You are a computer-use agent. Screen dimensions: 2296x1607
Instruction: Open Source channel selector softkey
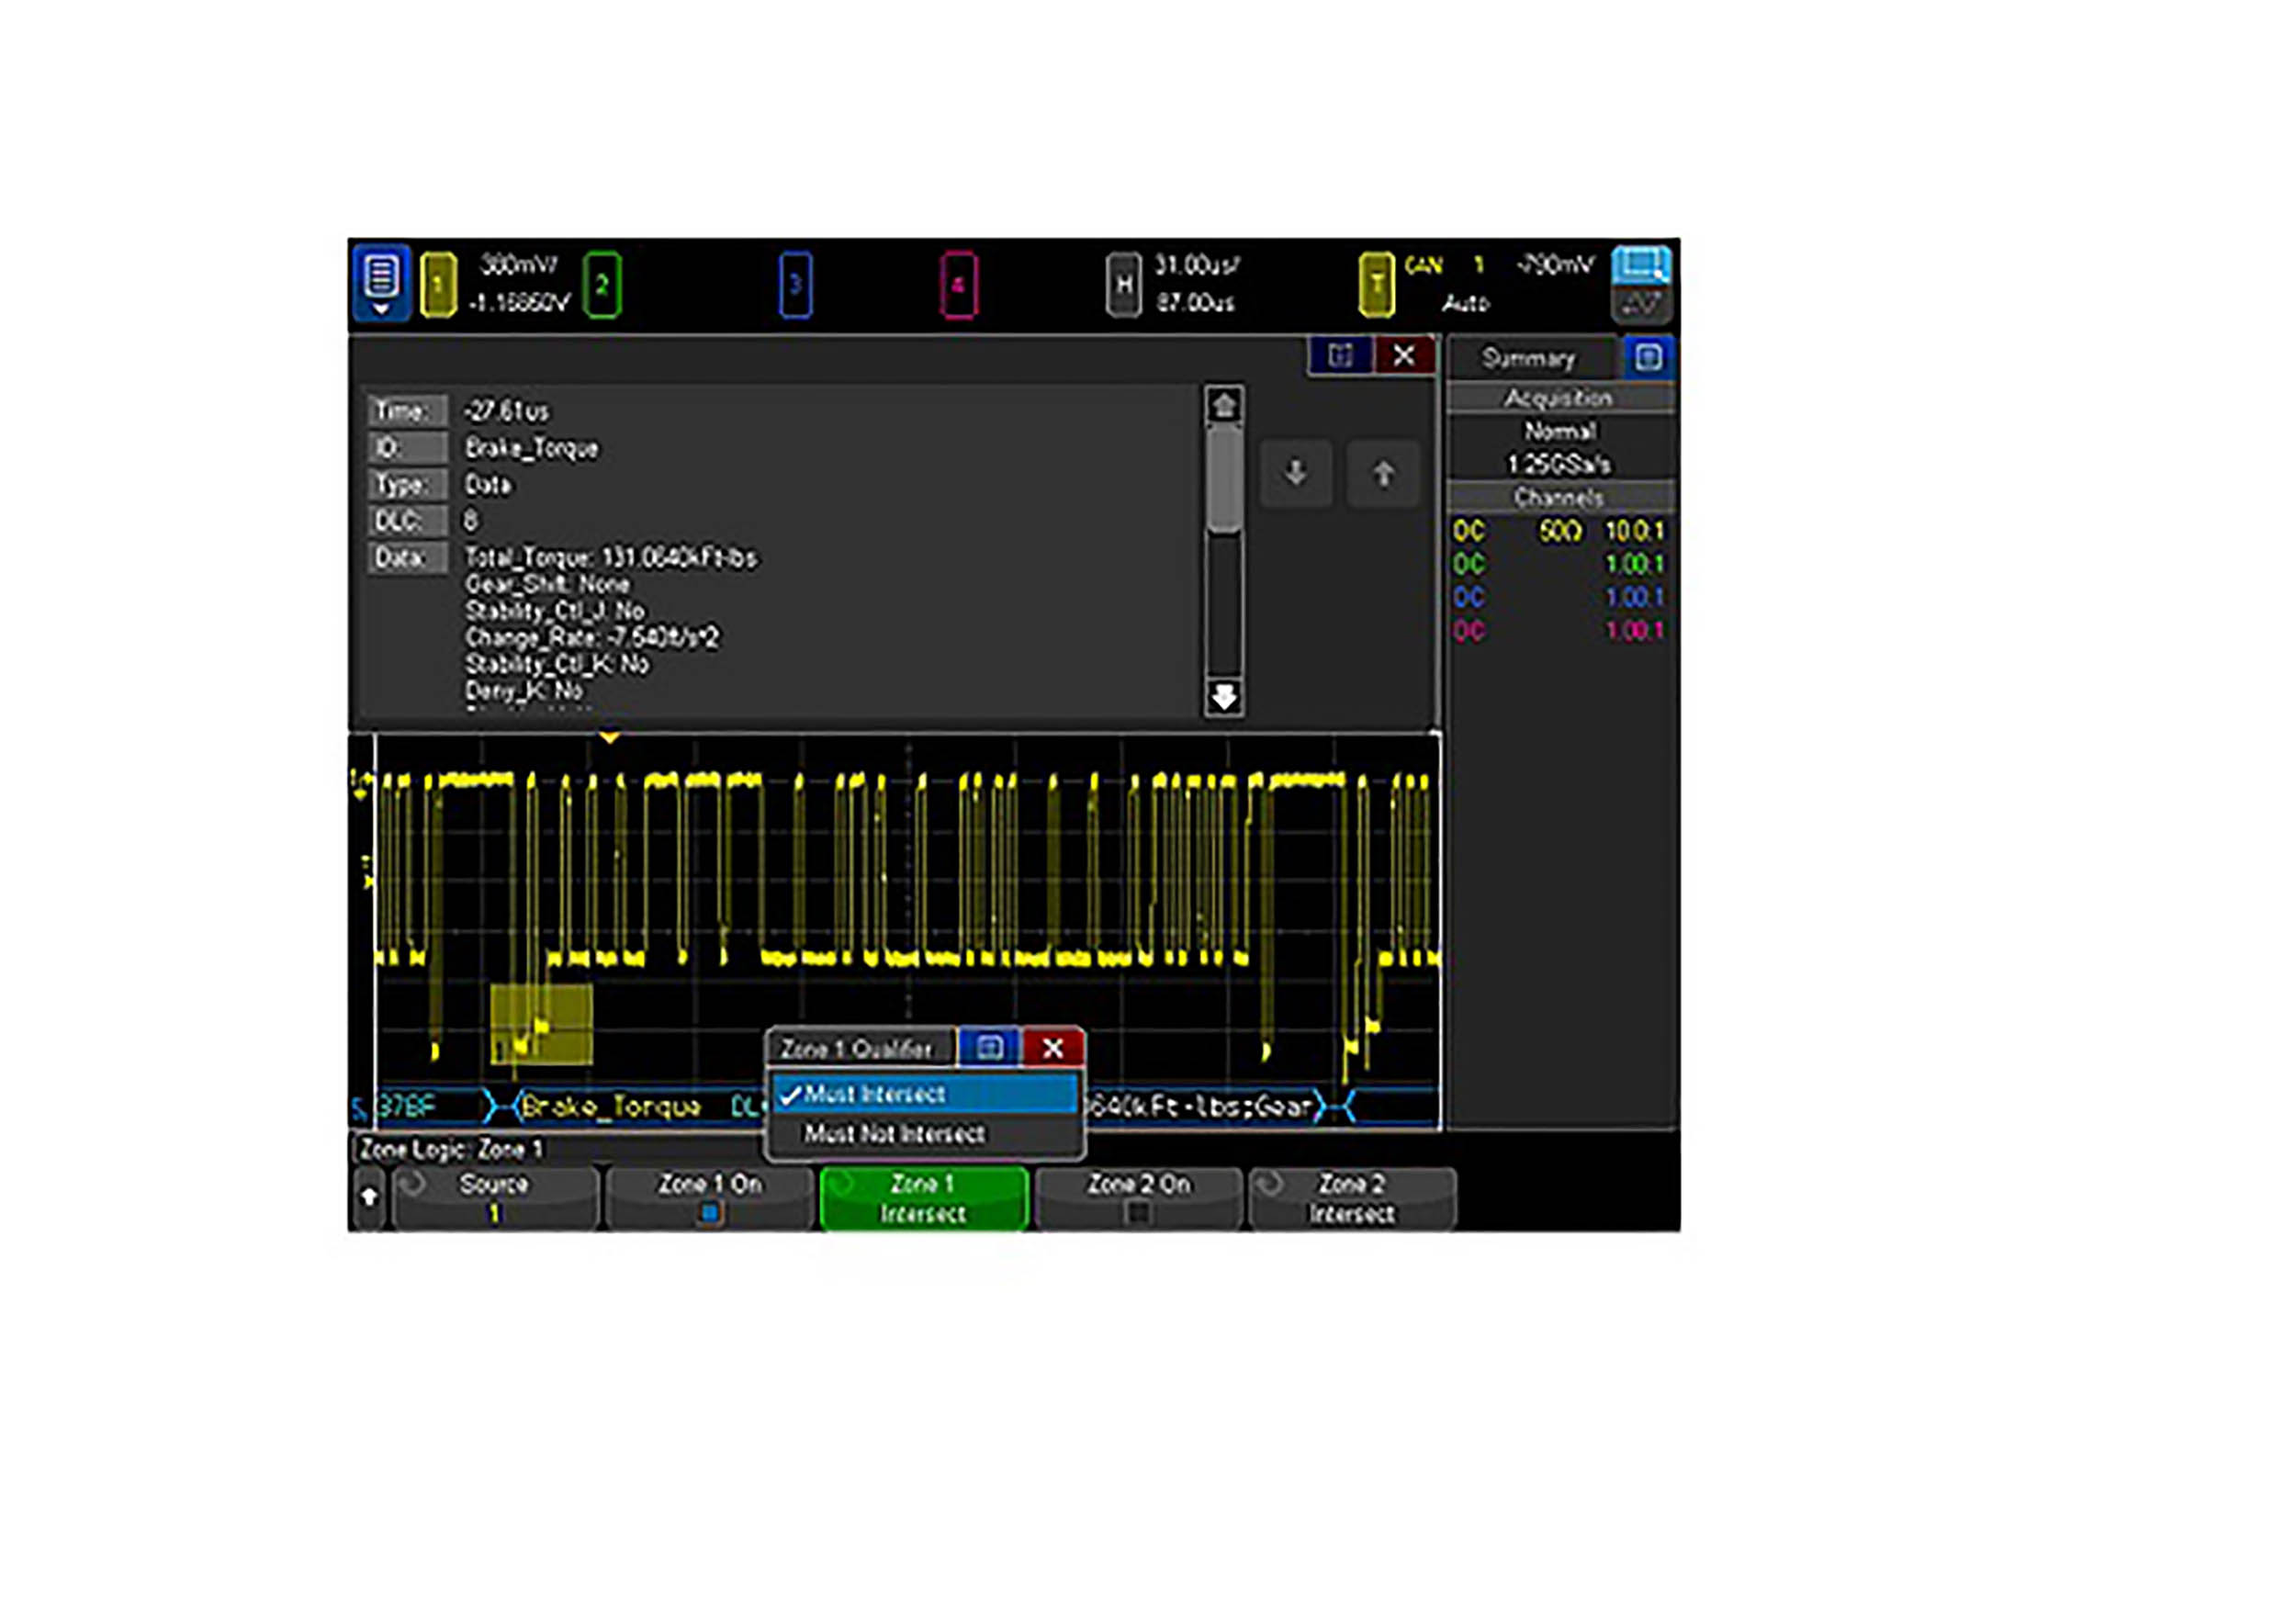[494, 1197]
